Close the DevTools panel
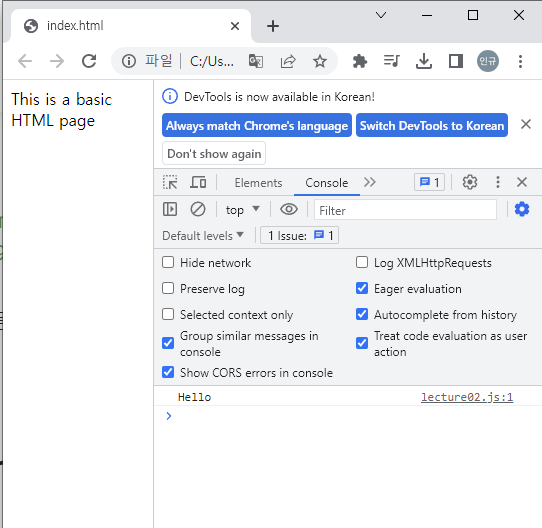Viewport: 542px width, 528px height. click(x=522, y=182)
